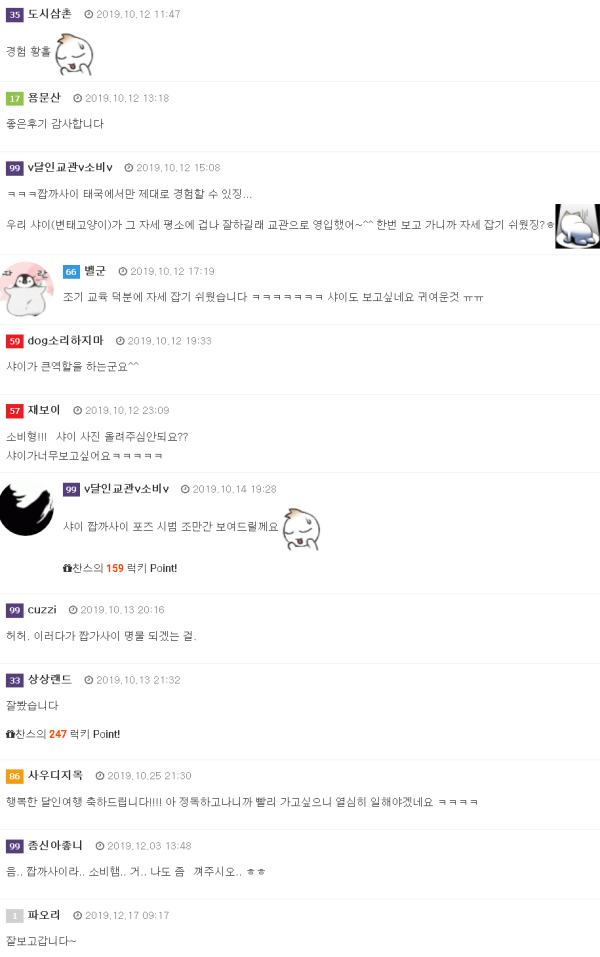The height and width of the screenshot is (957, 600).
Task: Open username 상상랜드 profile
Action: coord(49,680)
